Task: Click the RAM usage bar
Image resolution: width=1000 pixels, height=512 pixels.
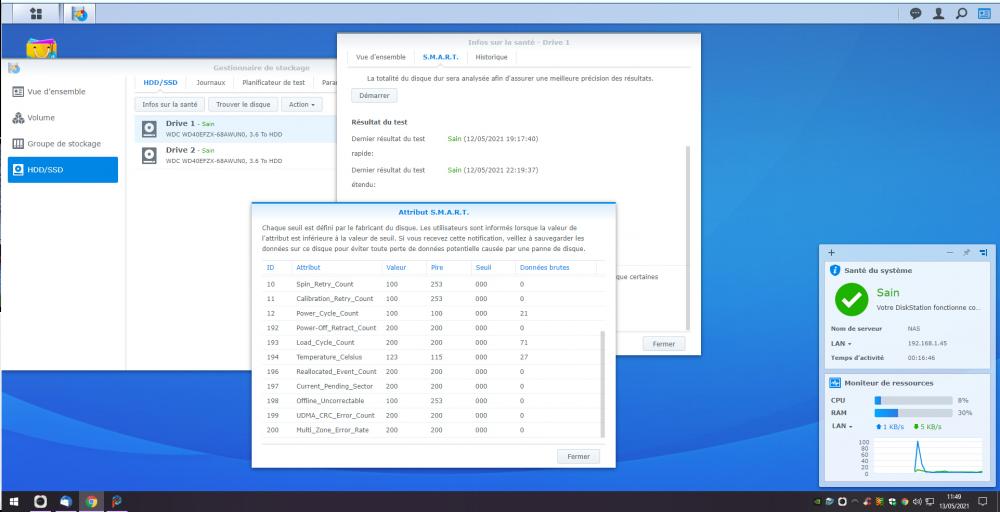Action: (913, 413)
